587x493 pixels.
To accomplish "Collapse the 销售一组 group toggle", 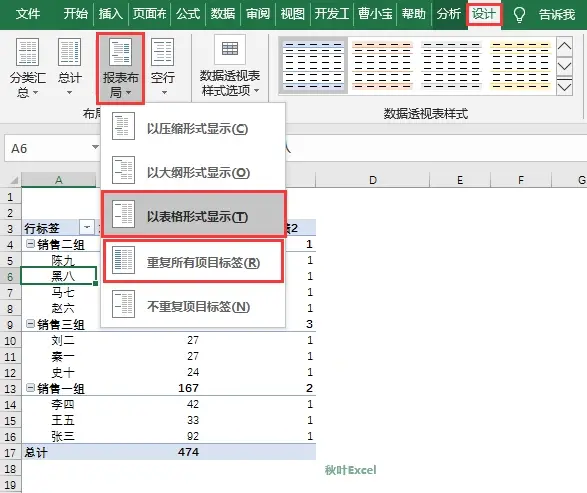I will [x=30, y=387].
